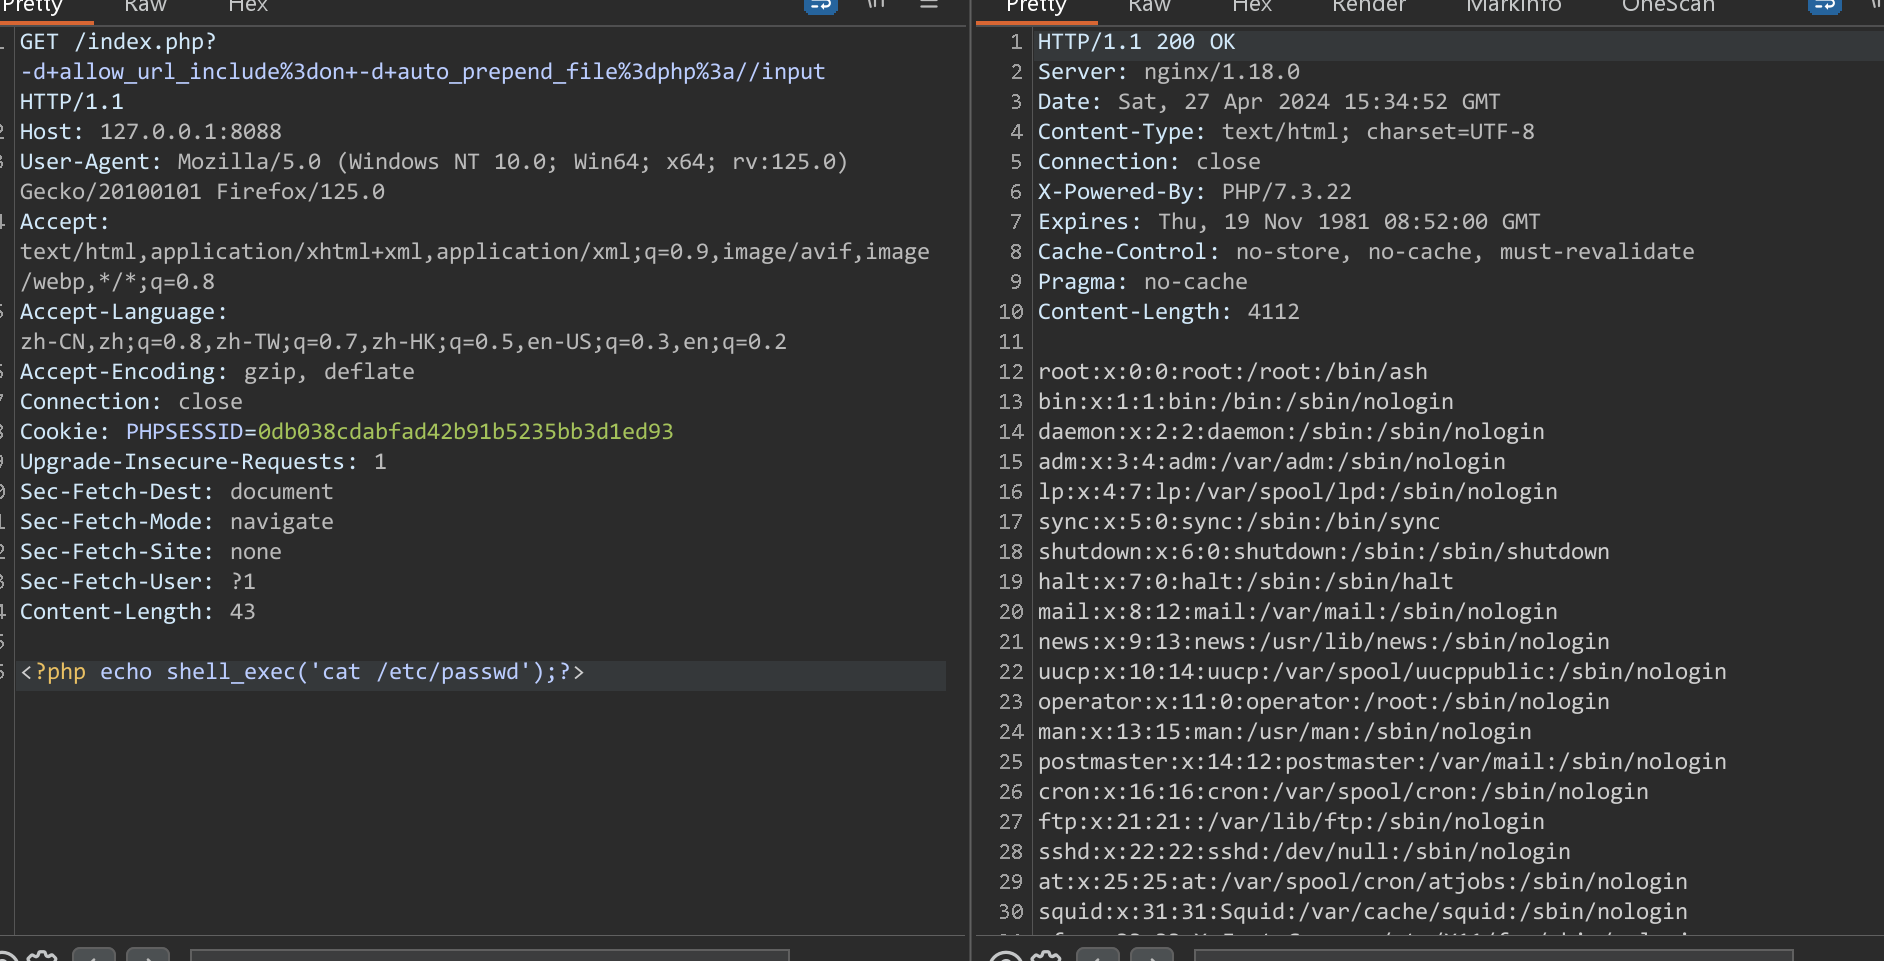Click the zh-CN,zh;q=0.8 language value line
1884x961 pixels.
coord(403,342)
